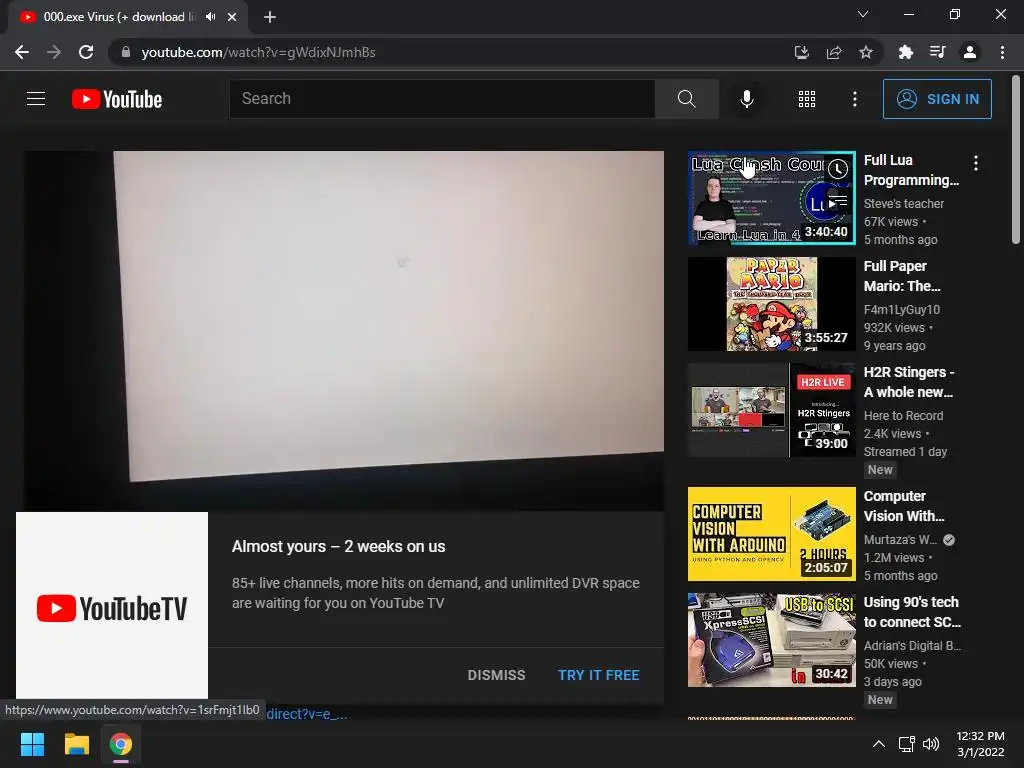Show hidden system tray icons
Viewport: 1024px width, 768px height.
tap(879, 744)
